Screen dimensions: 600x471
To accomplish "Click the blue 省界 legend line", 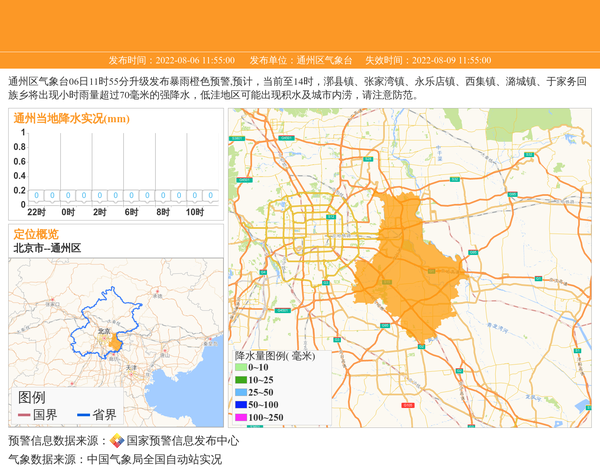I will point(82,415).
